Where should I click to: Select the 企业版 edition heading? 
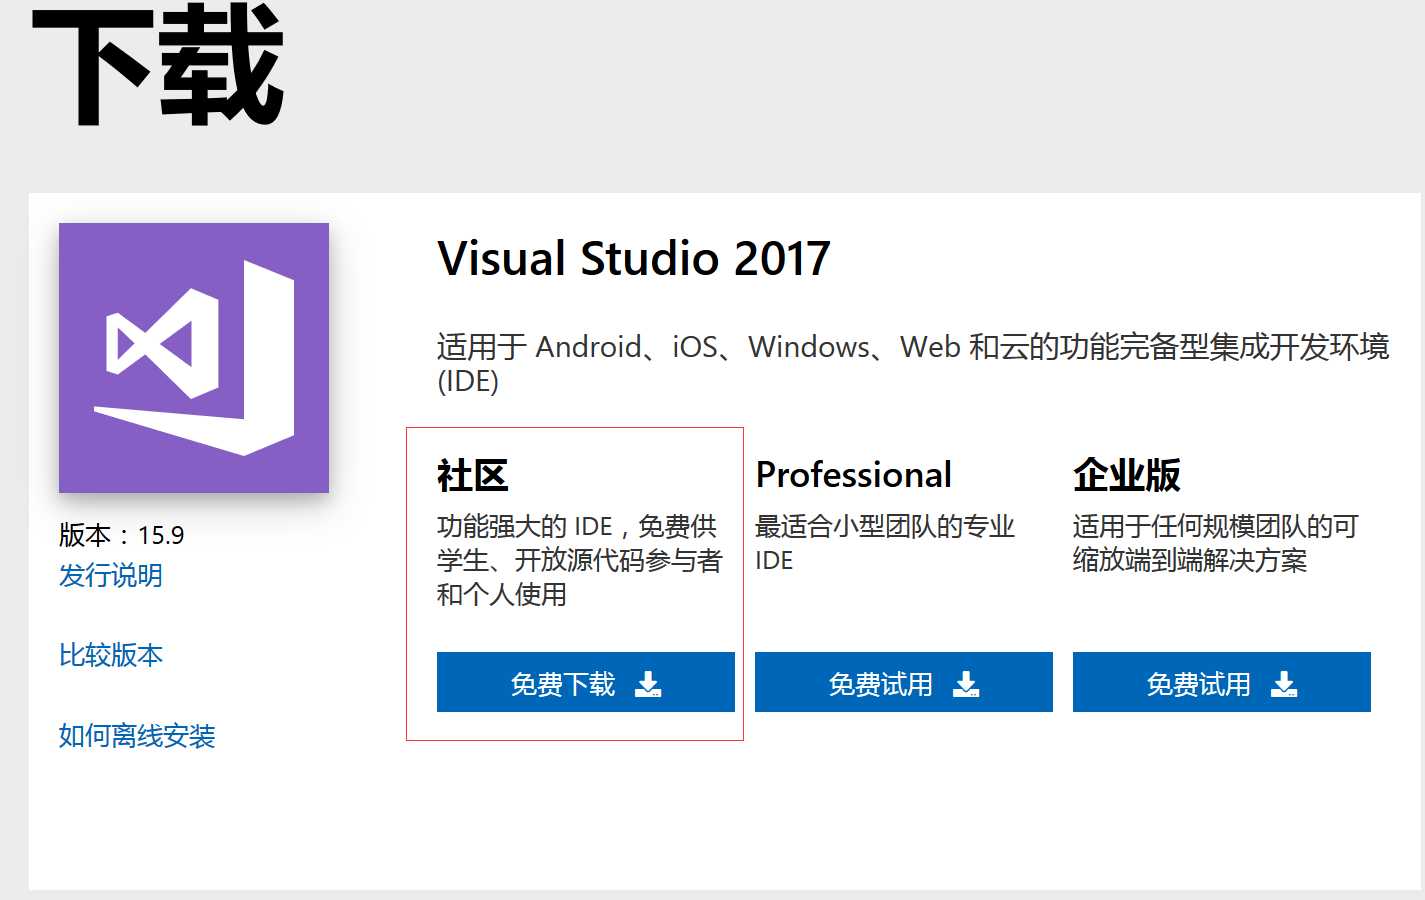1127,475
